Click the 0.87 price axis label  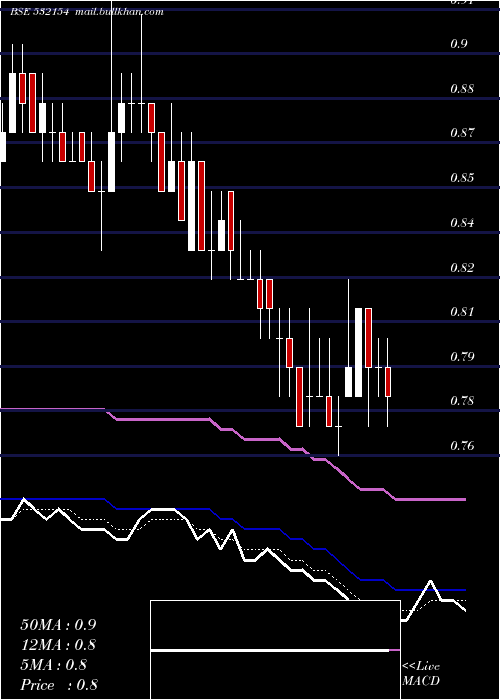point(462,133)
